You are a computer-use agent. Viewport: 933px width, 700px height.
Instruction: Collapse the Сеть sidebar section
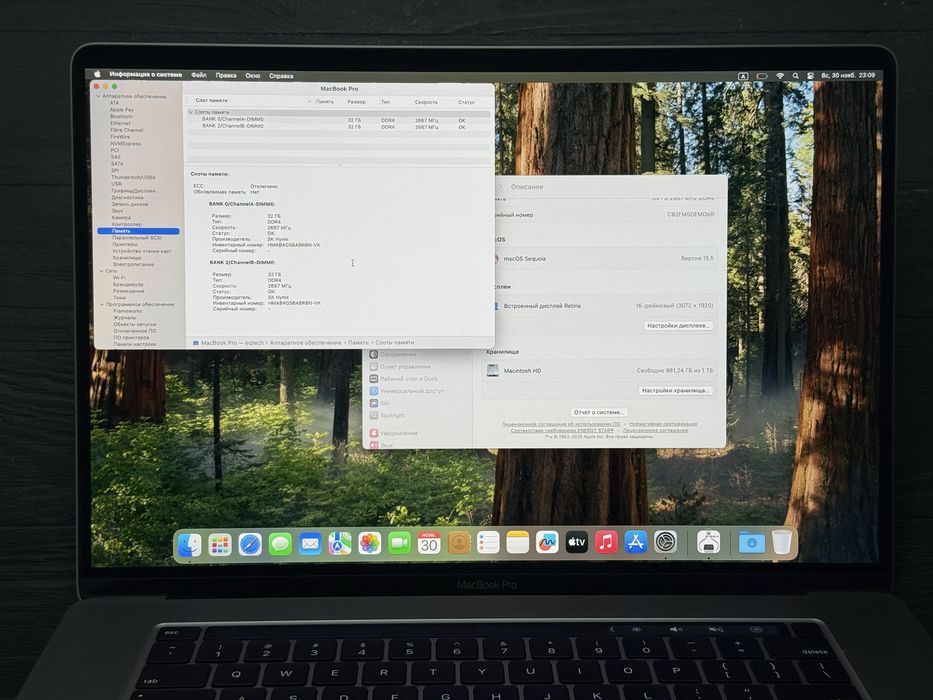tap(102, 271)
